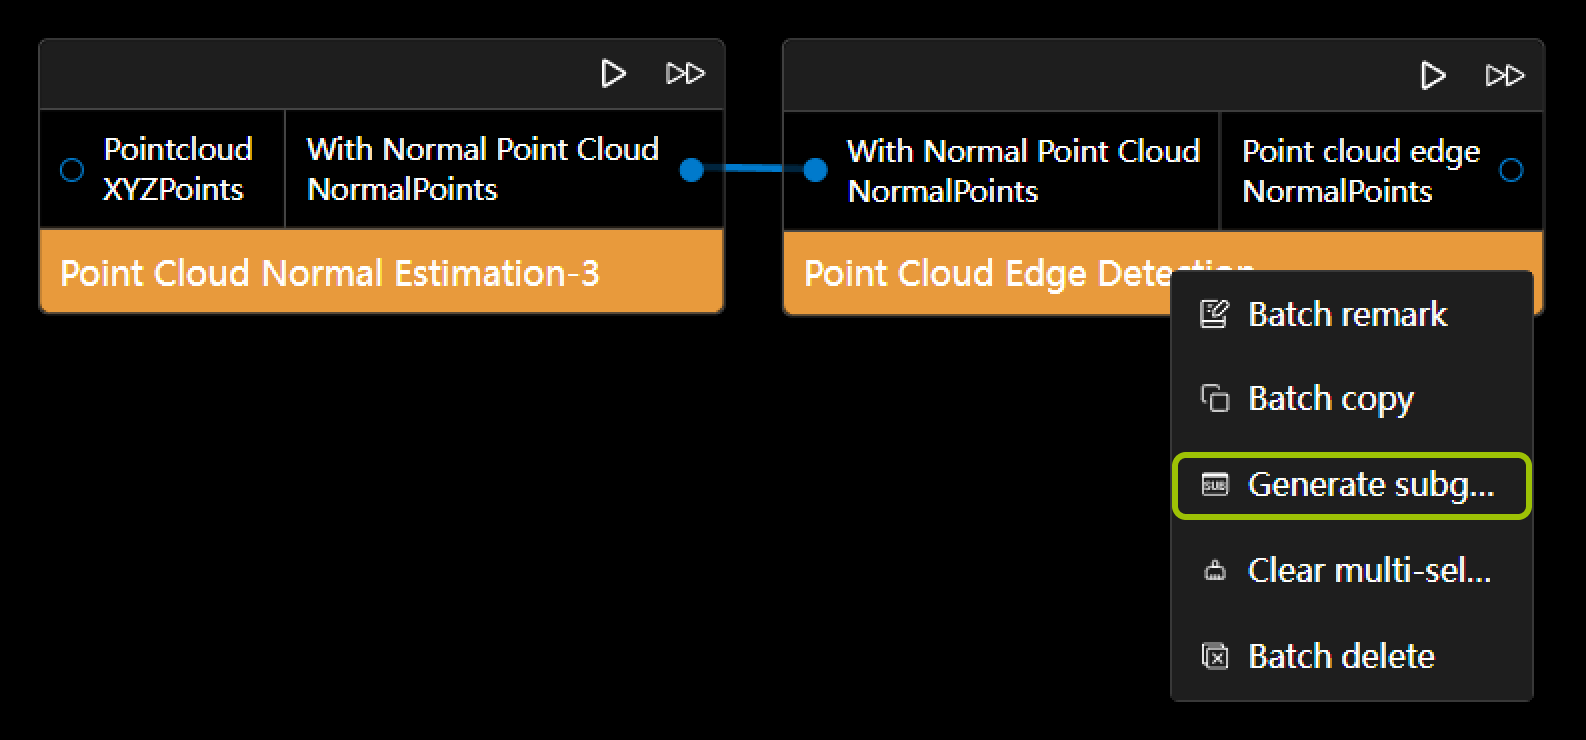Click fast-forward icon on Edge Detection node
The height and width of the screenshot is (740, 1586).
pyautogui.click(x=1505, y=75)
